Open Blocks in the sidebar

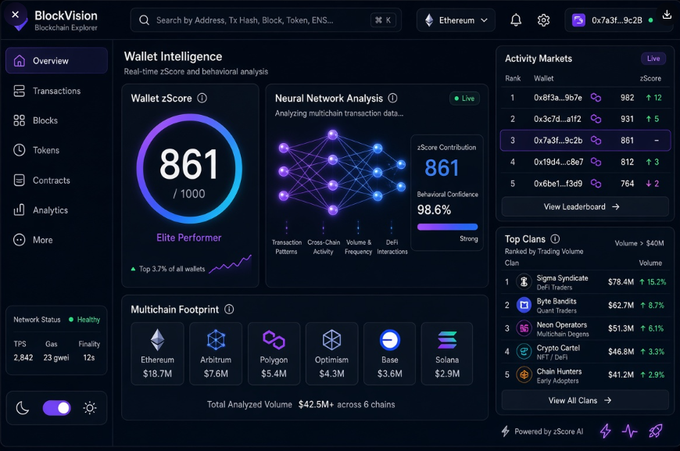click(x=56, y=121)
